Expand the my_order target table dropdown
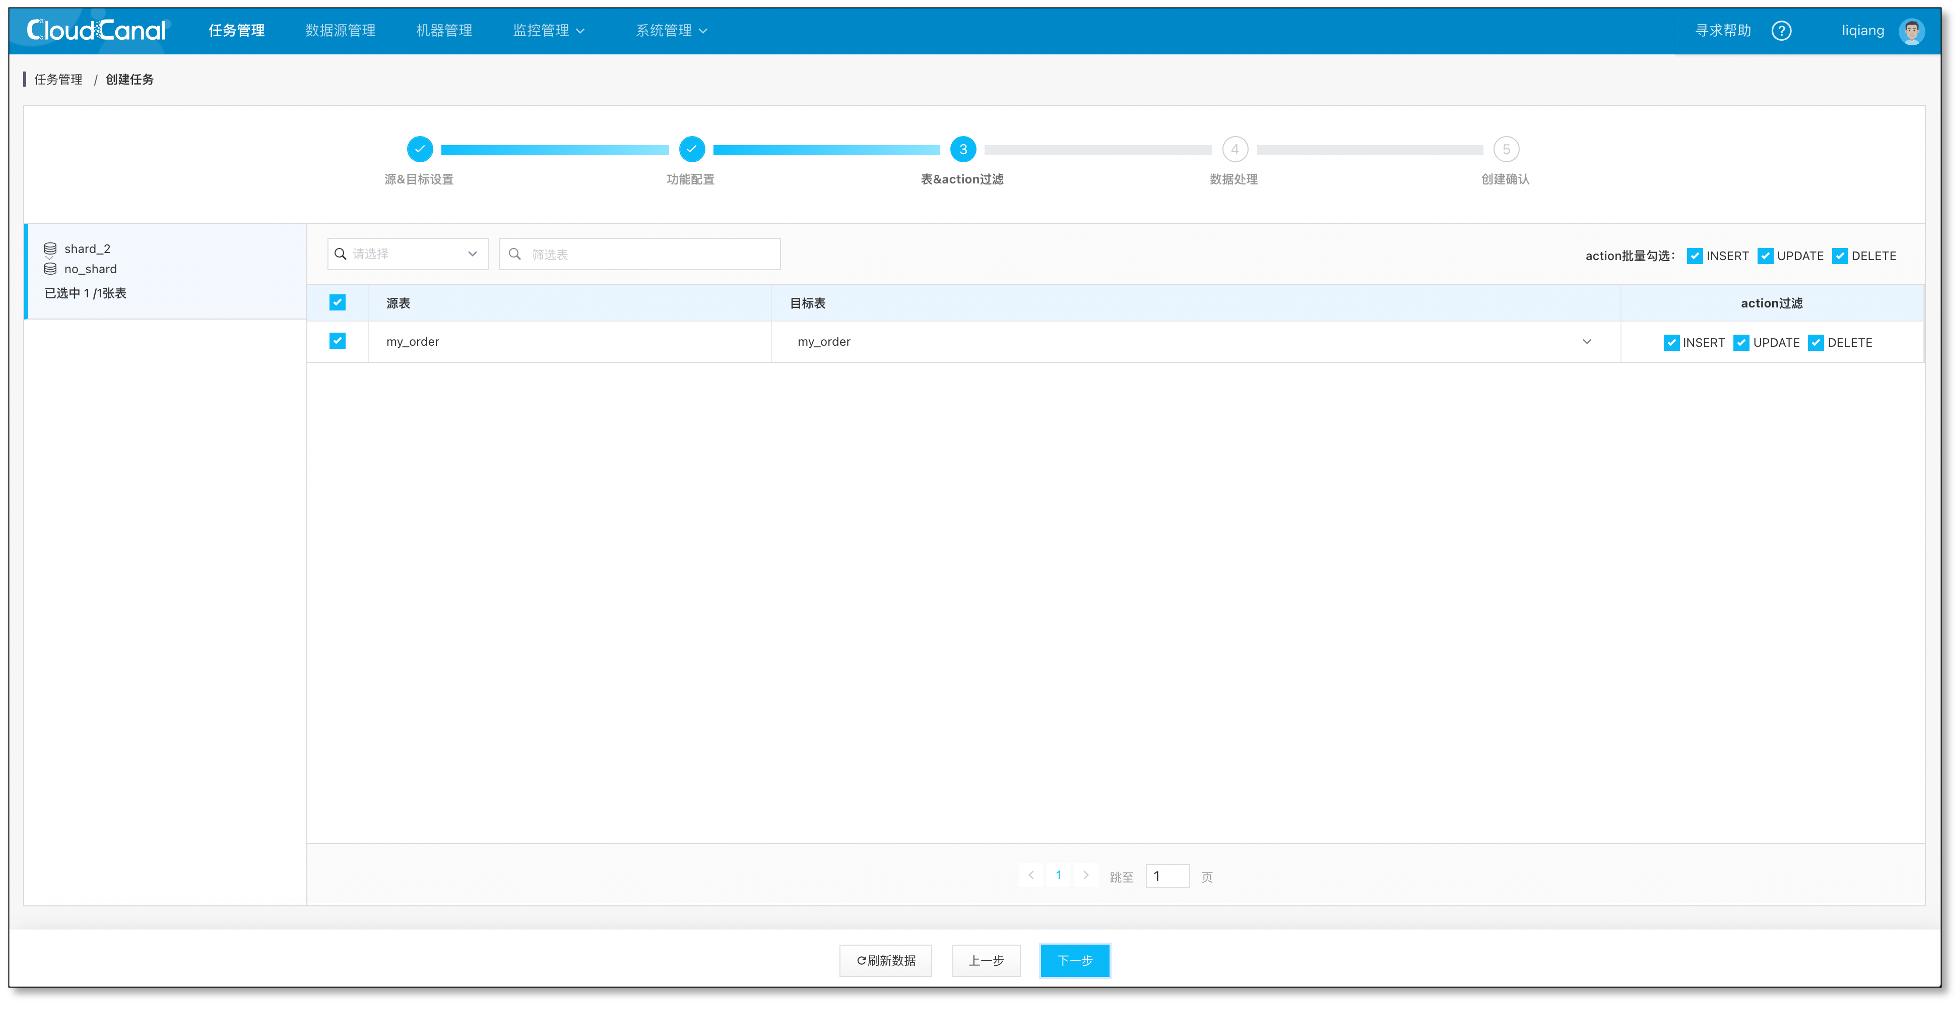The height and width of the screenshot is (1010, 1960). [1586, 341]
